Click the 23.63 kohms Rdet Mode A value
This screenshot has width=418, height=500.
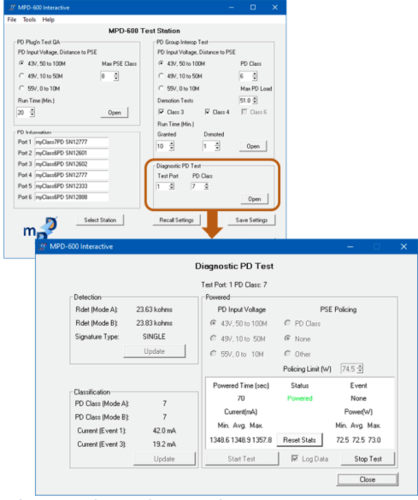(154, 309)
